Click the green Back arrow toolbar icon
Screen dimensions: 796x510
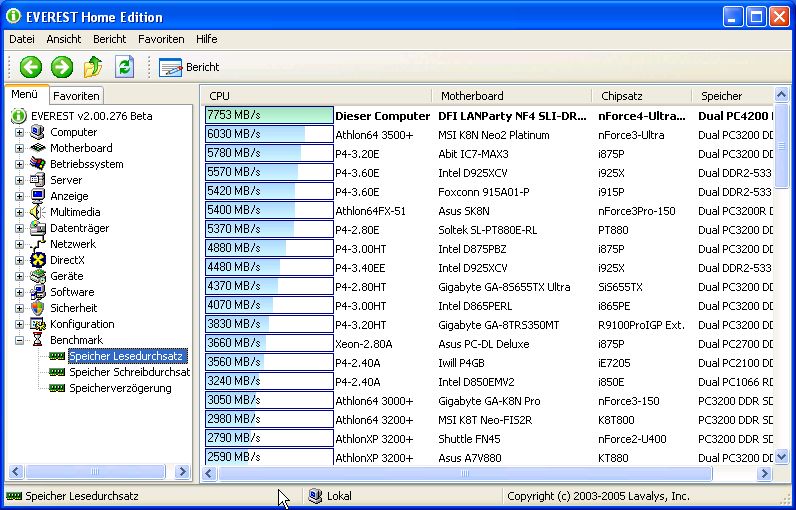click(x=30, y=67)
